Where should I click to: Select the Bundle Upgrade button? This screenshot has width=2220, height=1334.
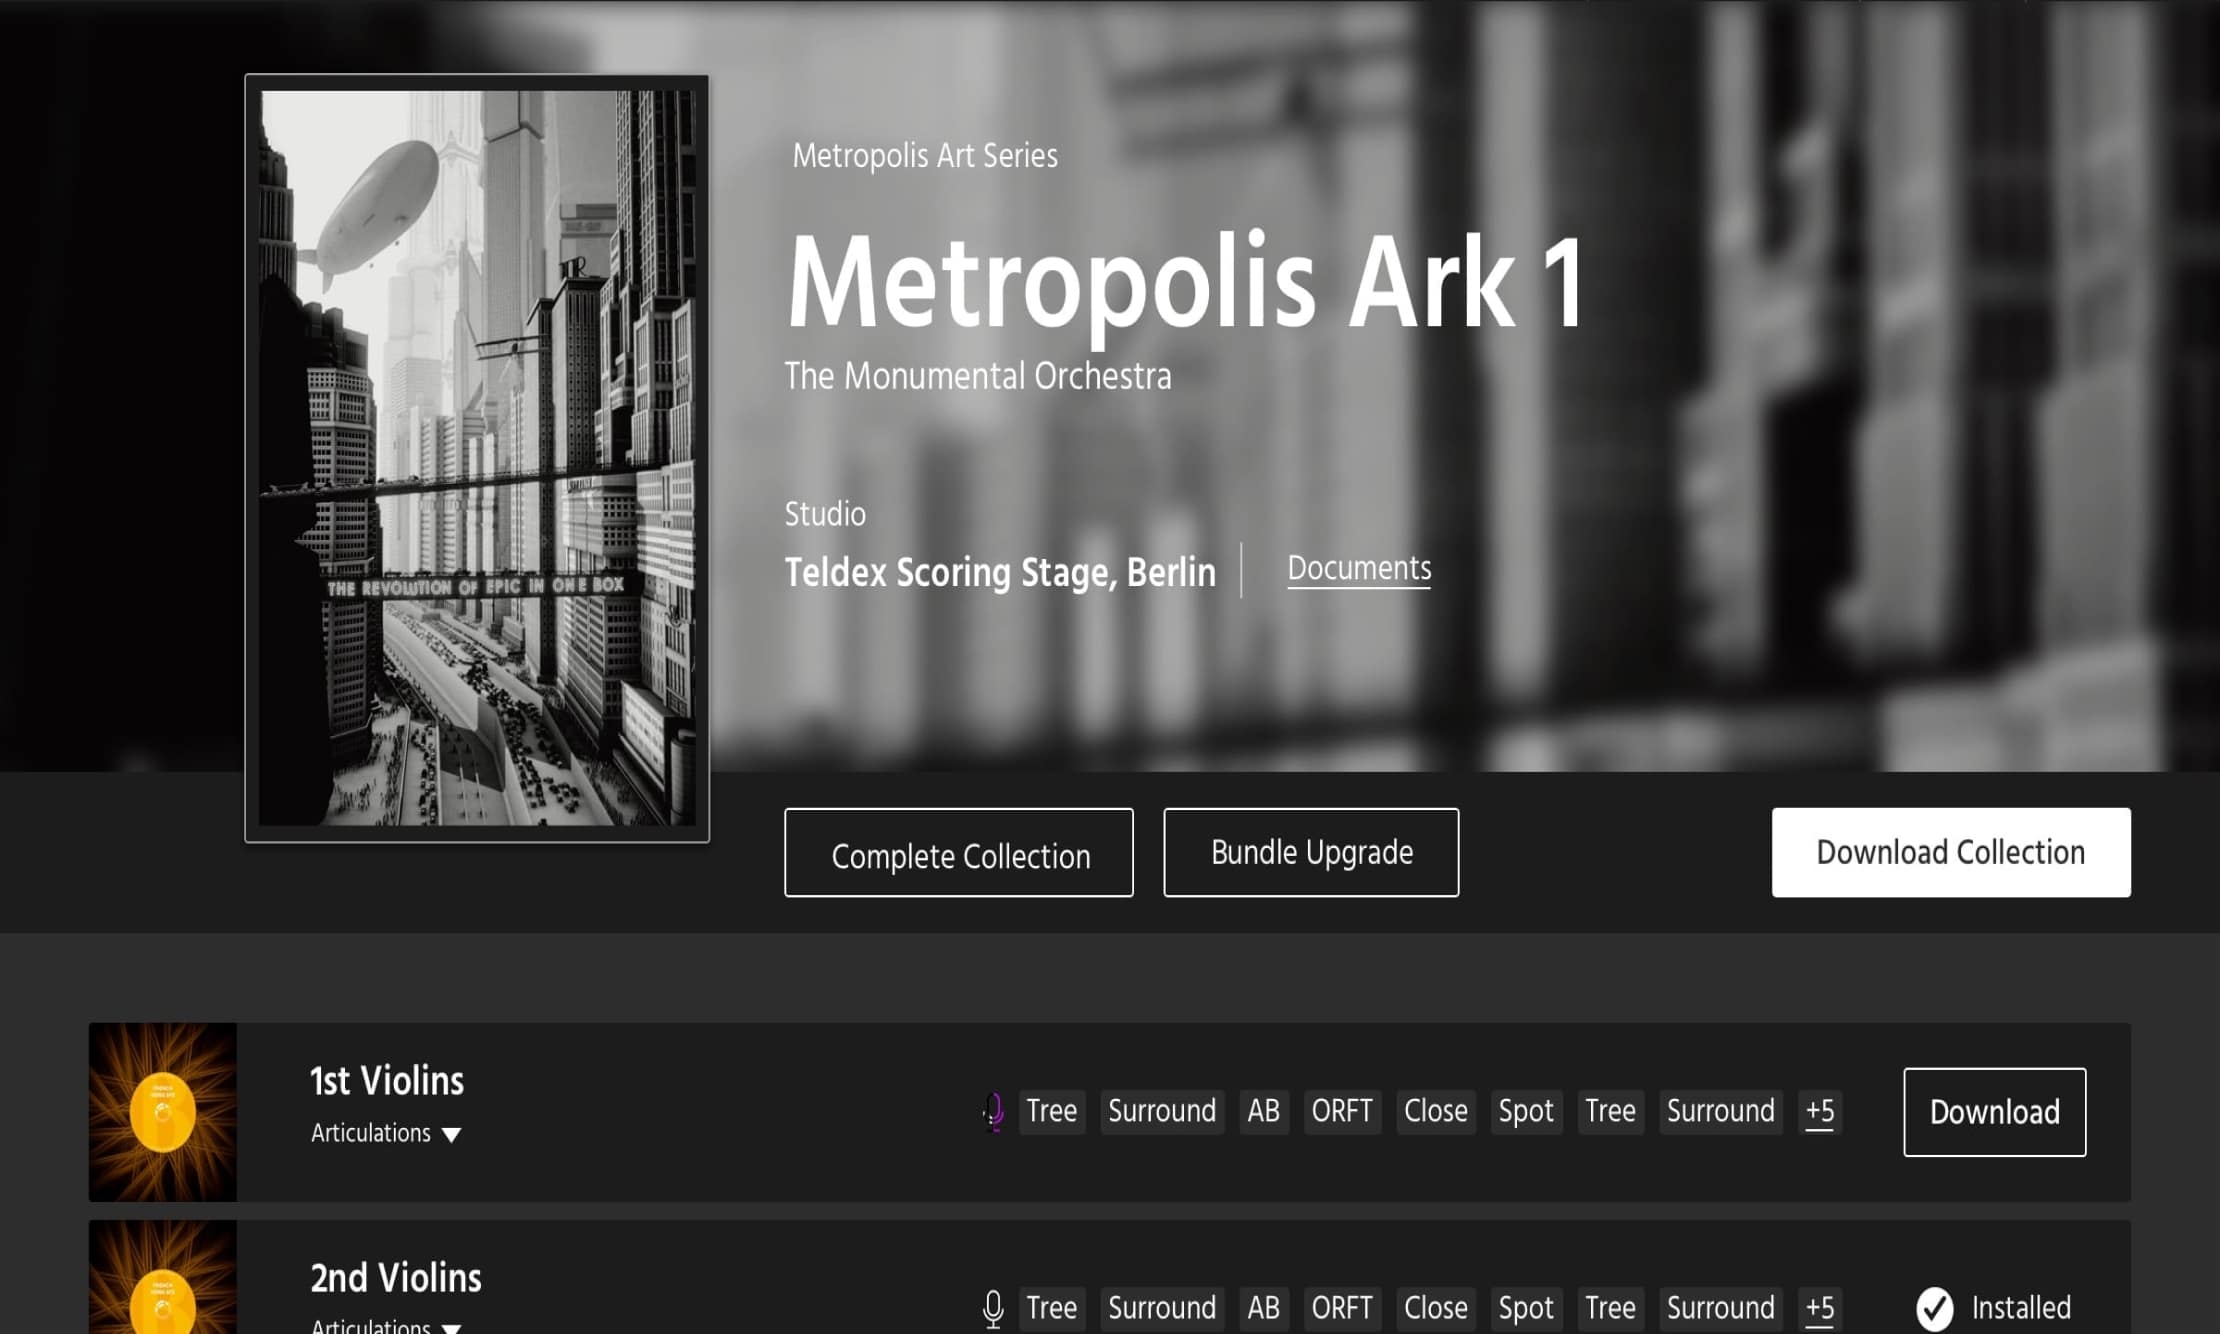(1311, 853)
